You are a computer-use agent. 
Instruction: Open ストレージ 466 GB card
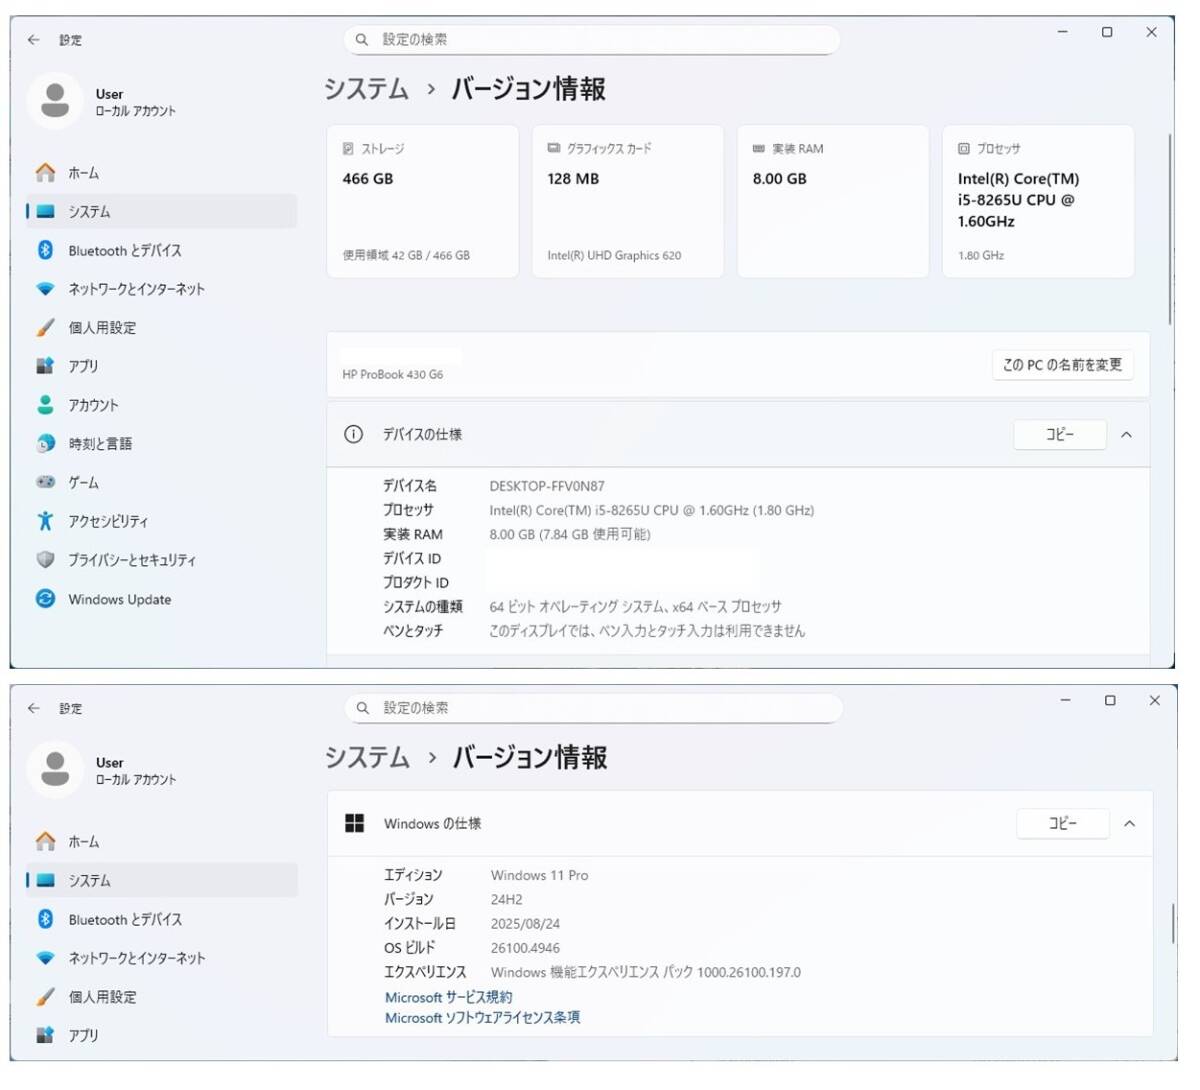tap(423, 201)
